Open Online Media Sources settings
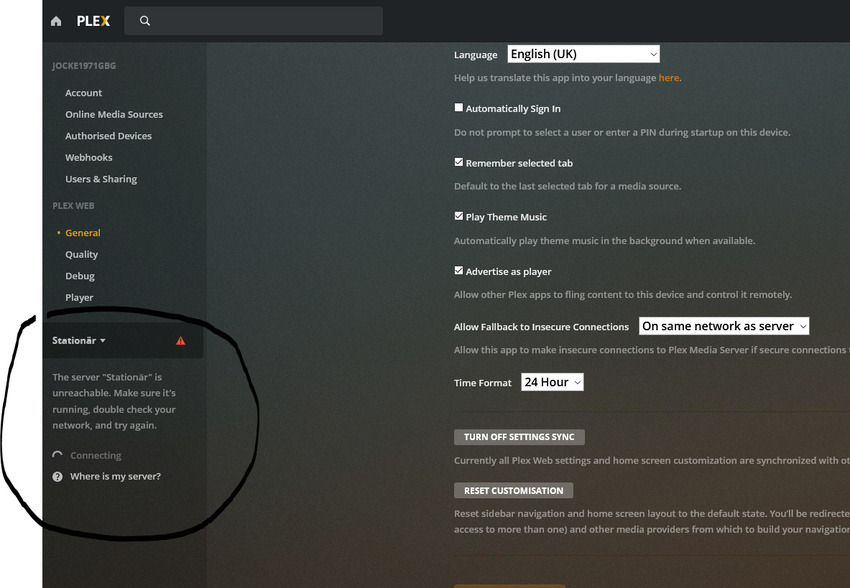 (114, 114)
